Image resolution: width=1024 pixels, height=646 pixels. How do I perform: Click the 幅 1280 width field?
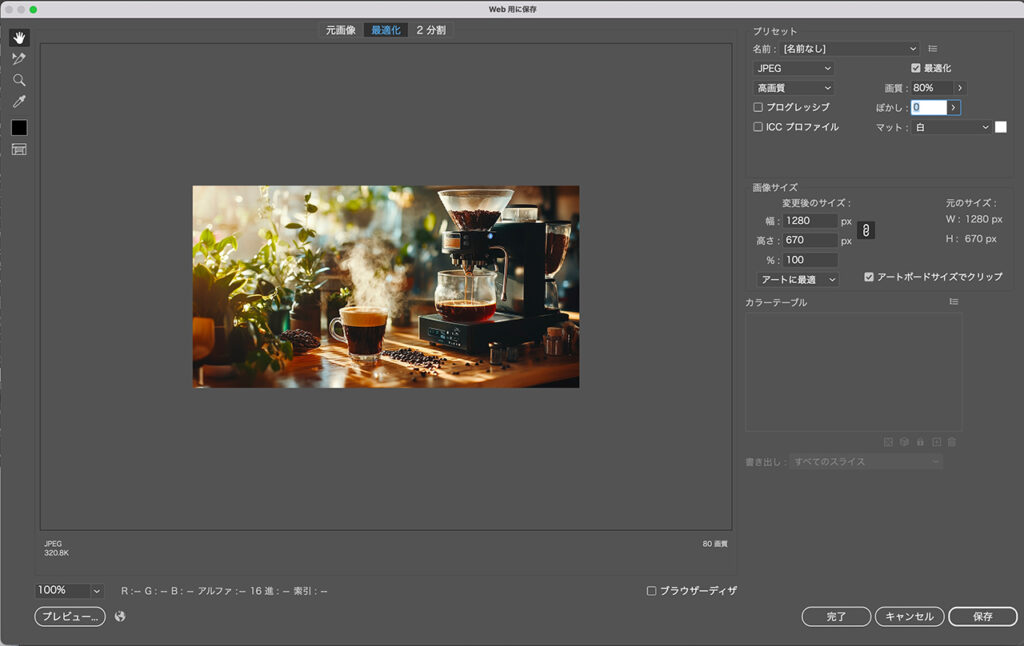point(810,221)
